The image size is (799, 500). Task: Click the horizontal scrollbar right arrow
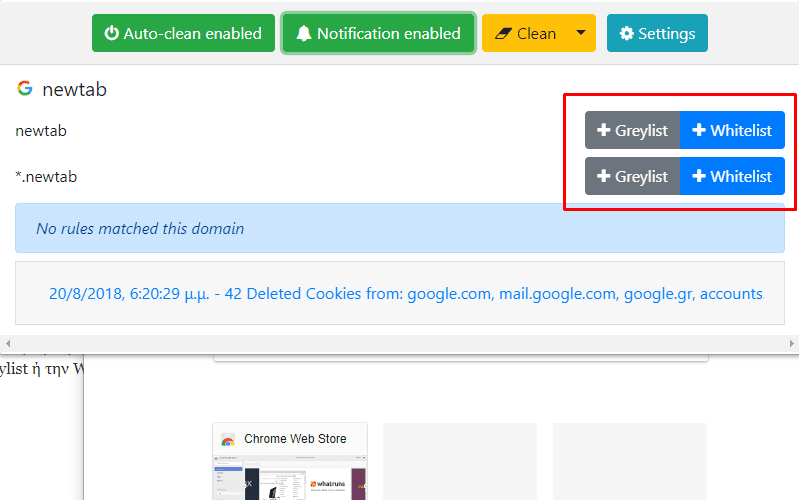[791, 344]
